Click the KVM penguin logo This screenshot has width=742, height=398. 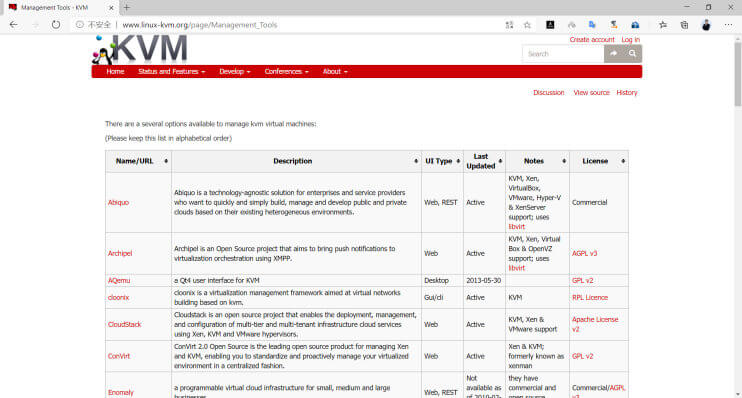click(140, 49)
